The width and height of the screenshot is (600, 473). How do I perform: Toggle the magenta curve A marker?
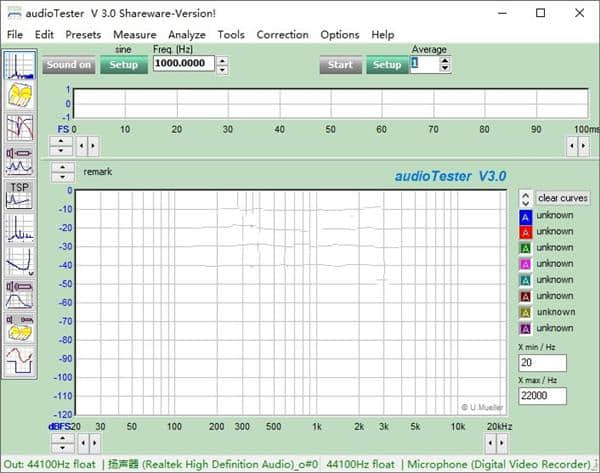(x=525, y=264)
